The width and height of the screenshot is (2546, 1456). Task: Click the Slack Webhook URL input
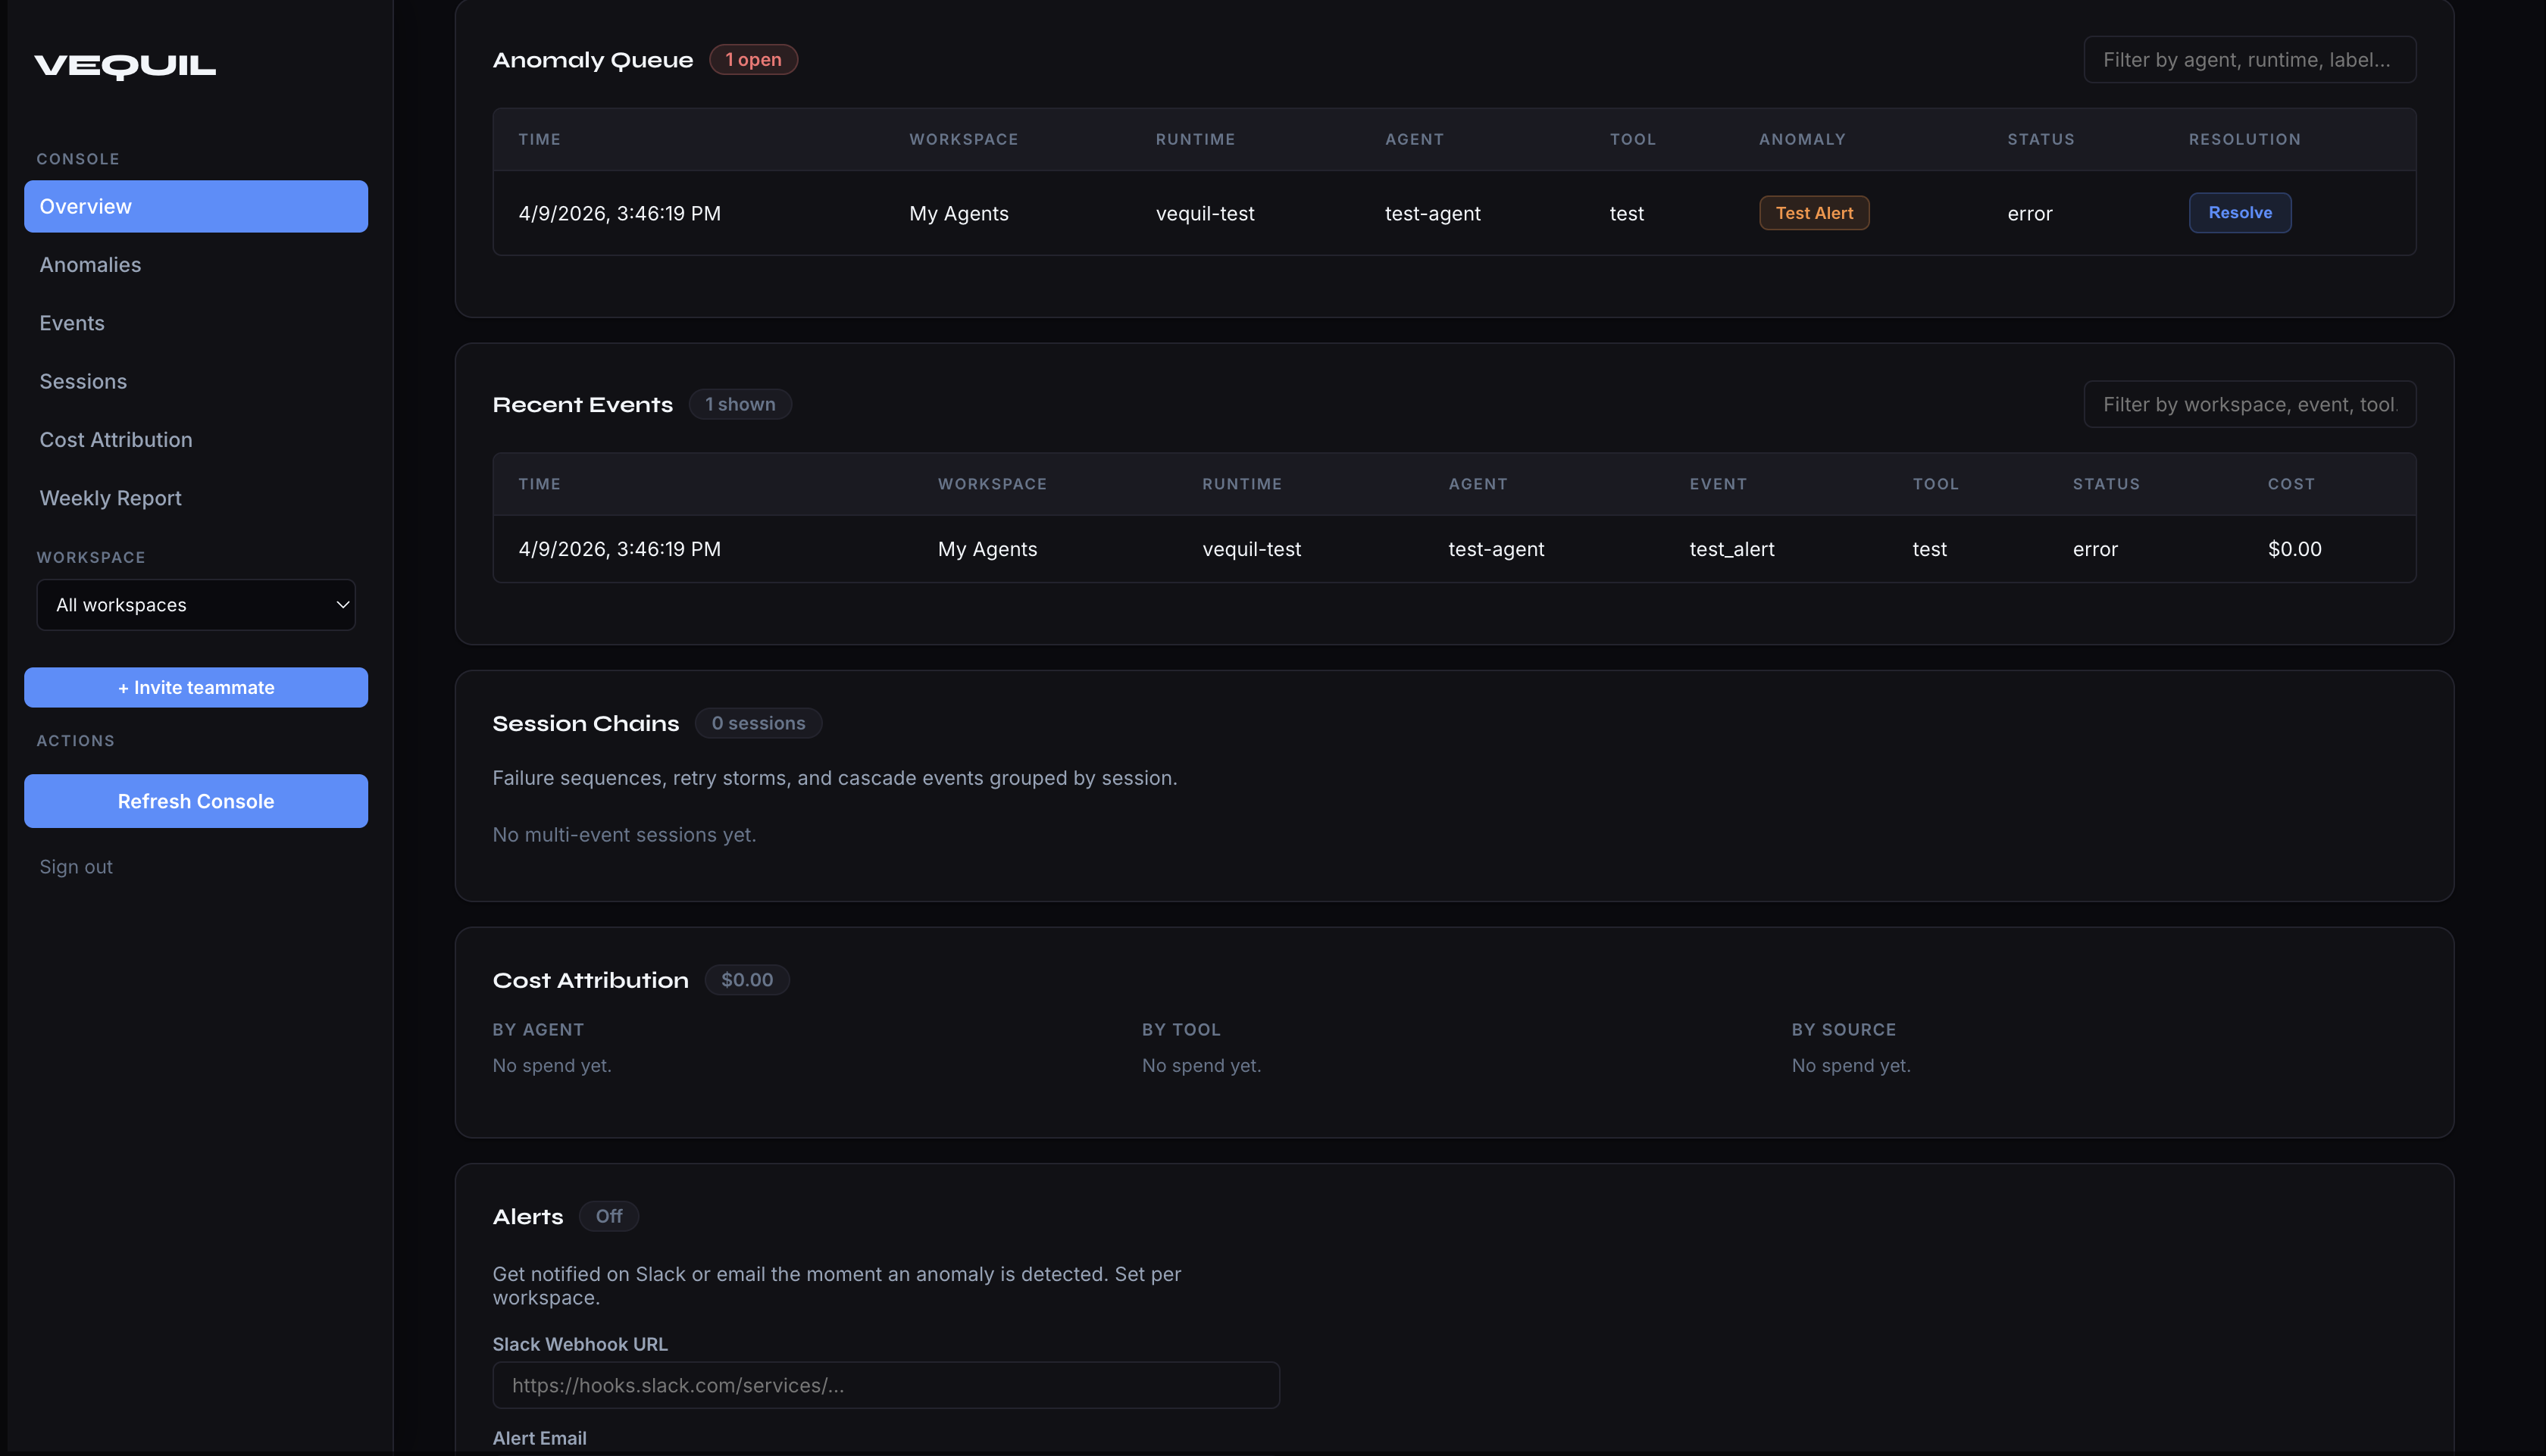click(x=885, y=1385)
